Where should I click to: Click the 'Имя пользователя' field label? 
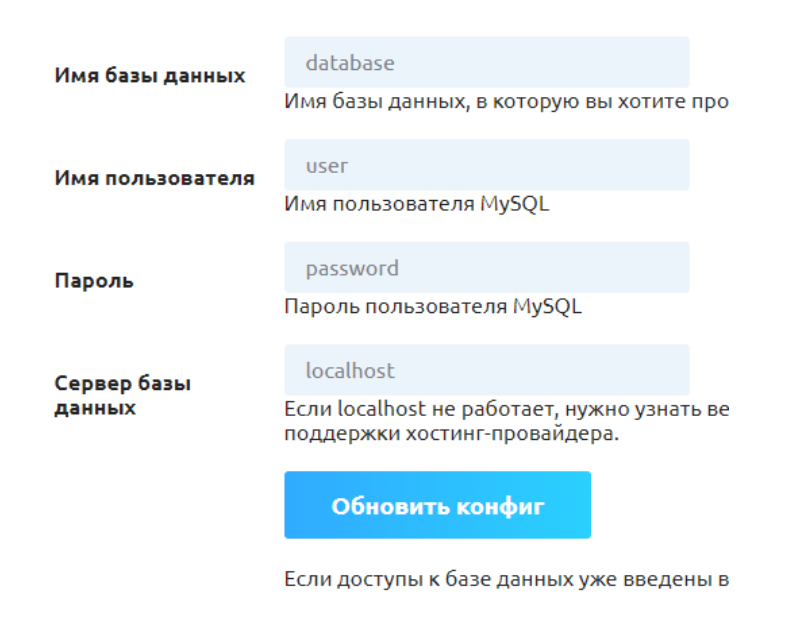(x=153, y=178)
